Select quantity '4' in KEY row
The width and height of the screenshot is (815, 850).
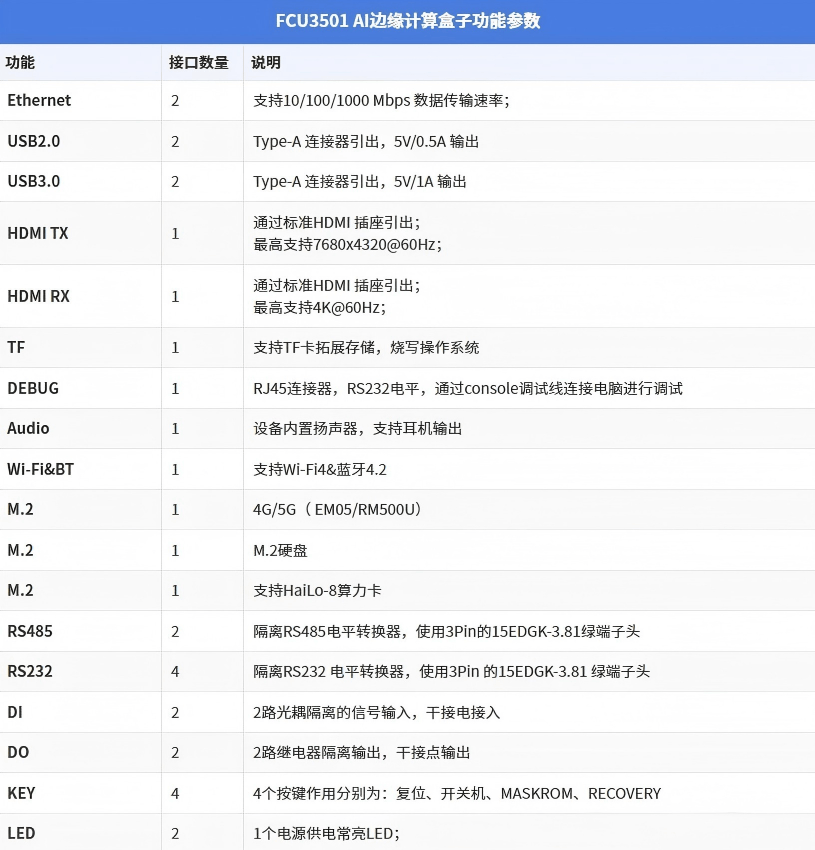click(175, 794)
